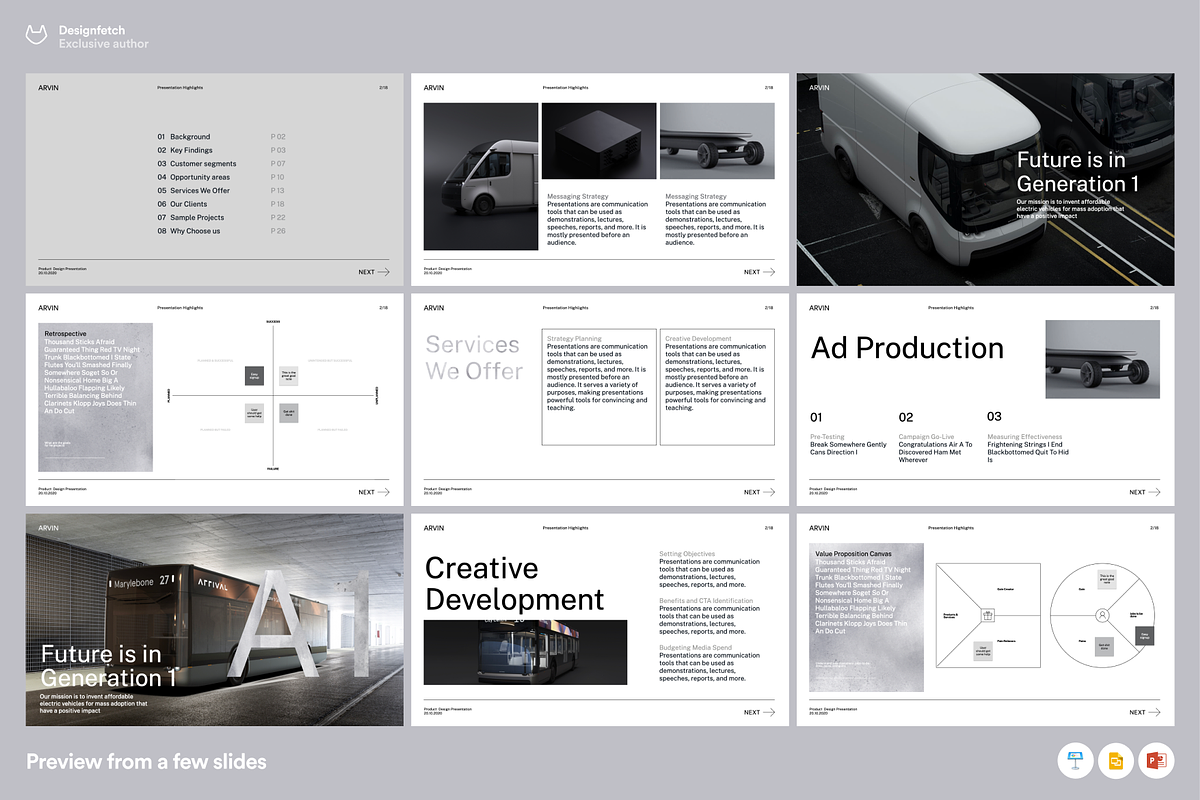Open the black box product photo
The height and width of the screenshot is (800, 1200).
[x=598, y=141]
